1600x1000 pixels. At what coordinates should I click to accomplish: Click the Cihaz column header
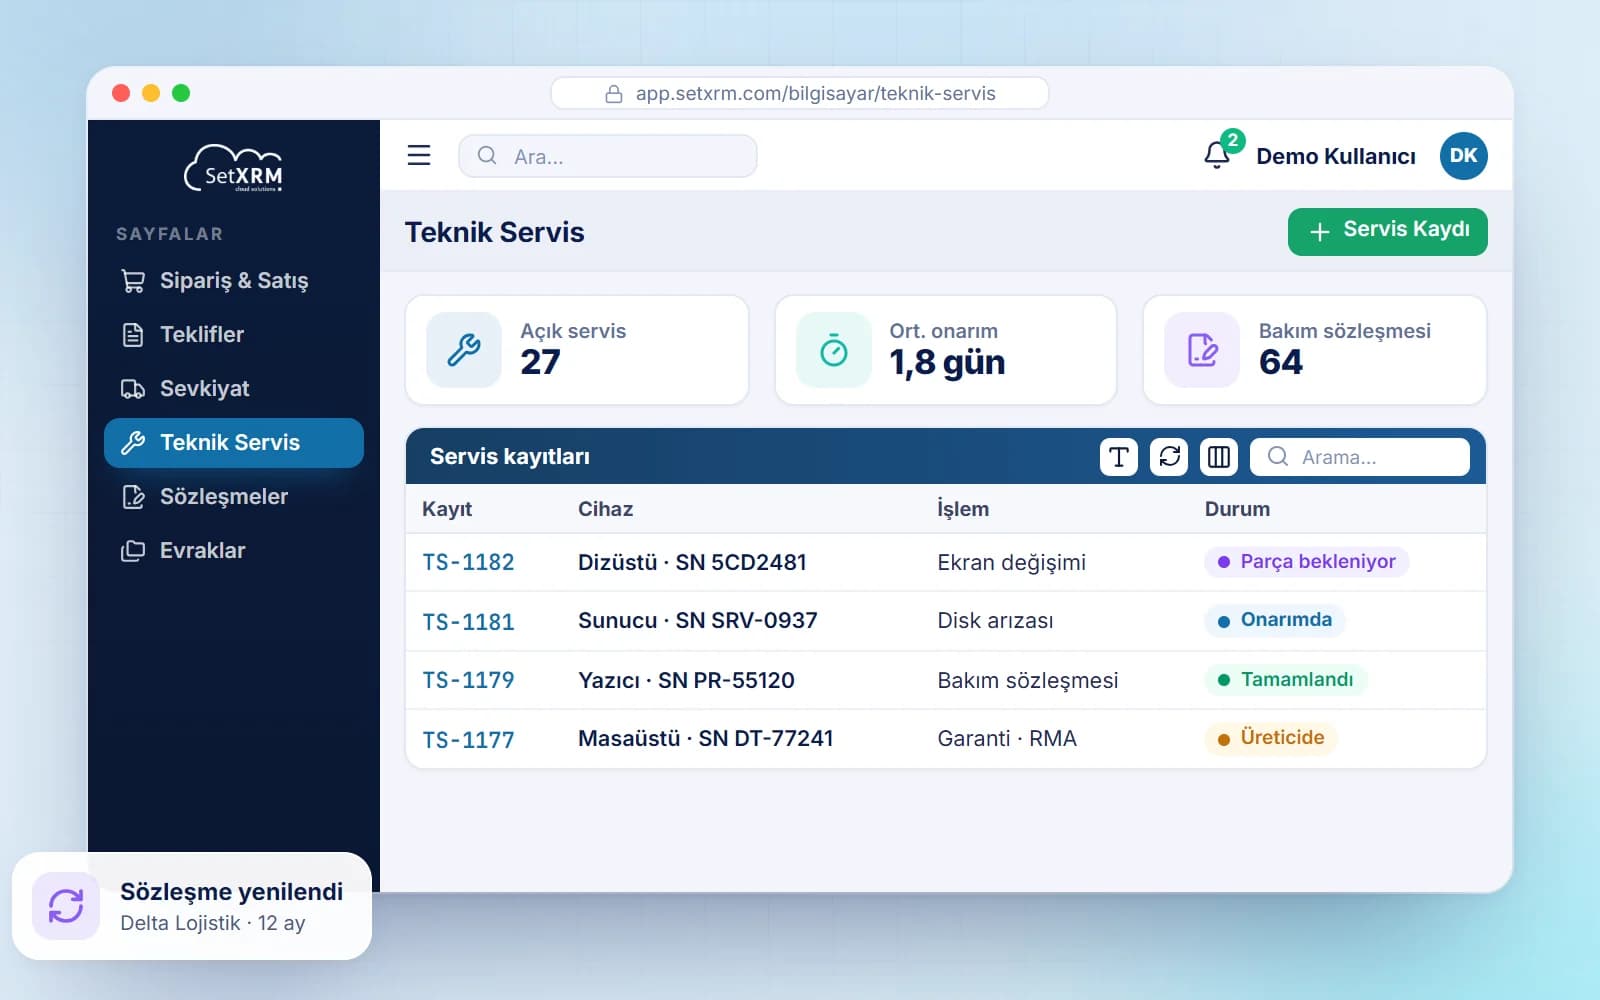tap(605, 509)
